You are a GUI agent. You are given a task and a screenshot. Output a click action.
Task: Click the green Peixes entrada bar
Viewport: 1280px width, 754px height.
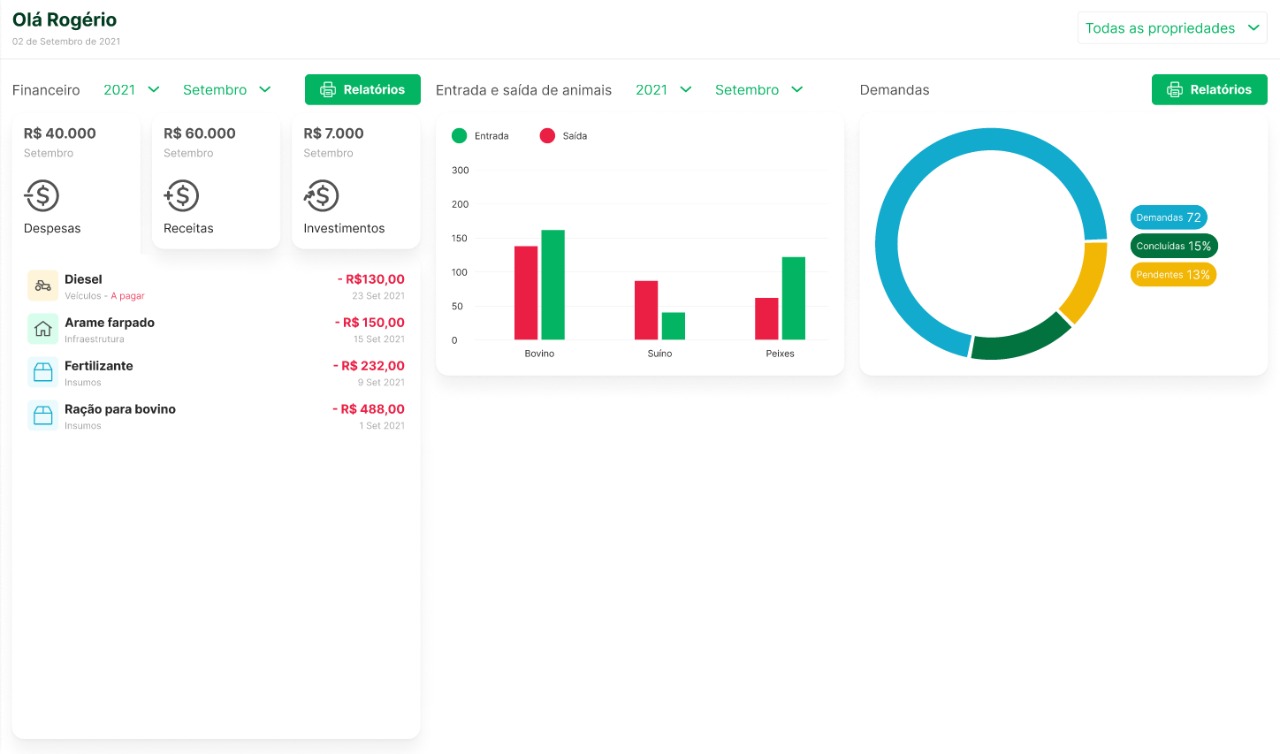[794, 298]
